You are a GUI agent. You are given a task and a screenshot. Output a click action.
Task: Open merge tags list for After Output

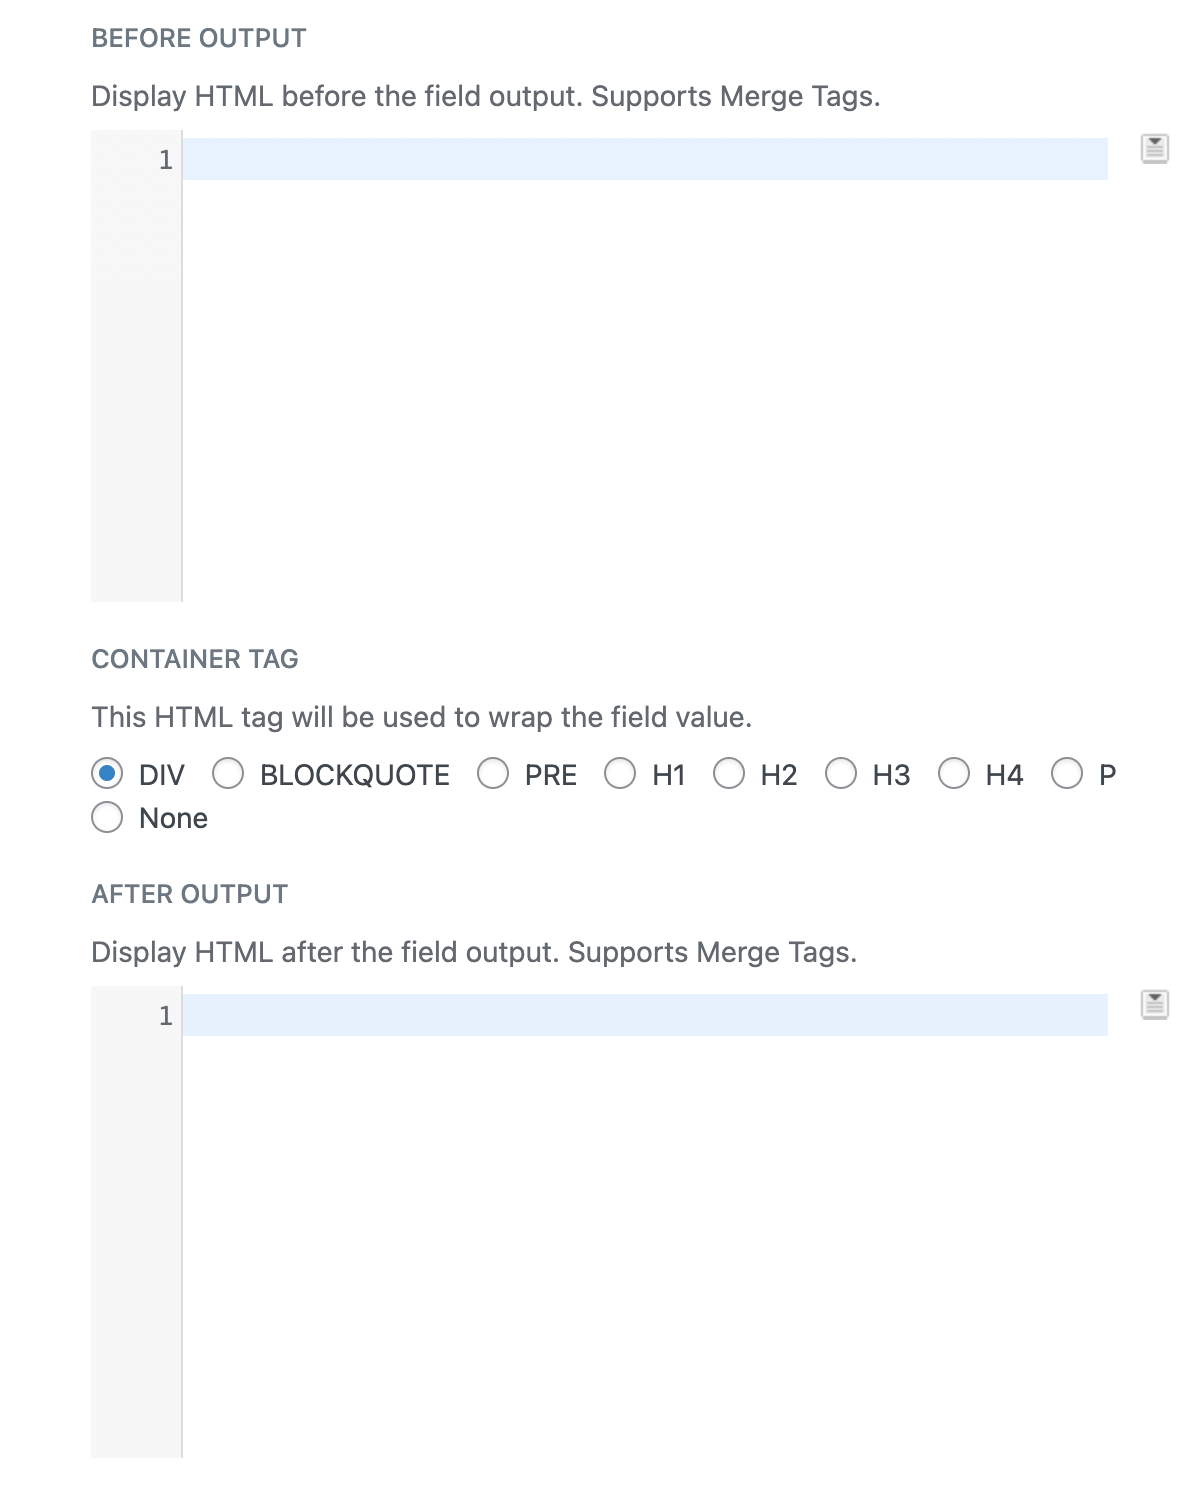pos(1155,1004)
